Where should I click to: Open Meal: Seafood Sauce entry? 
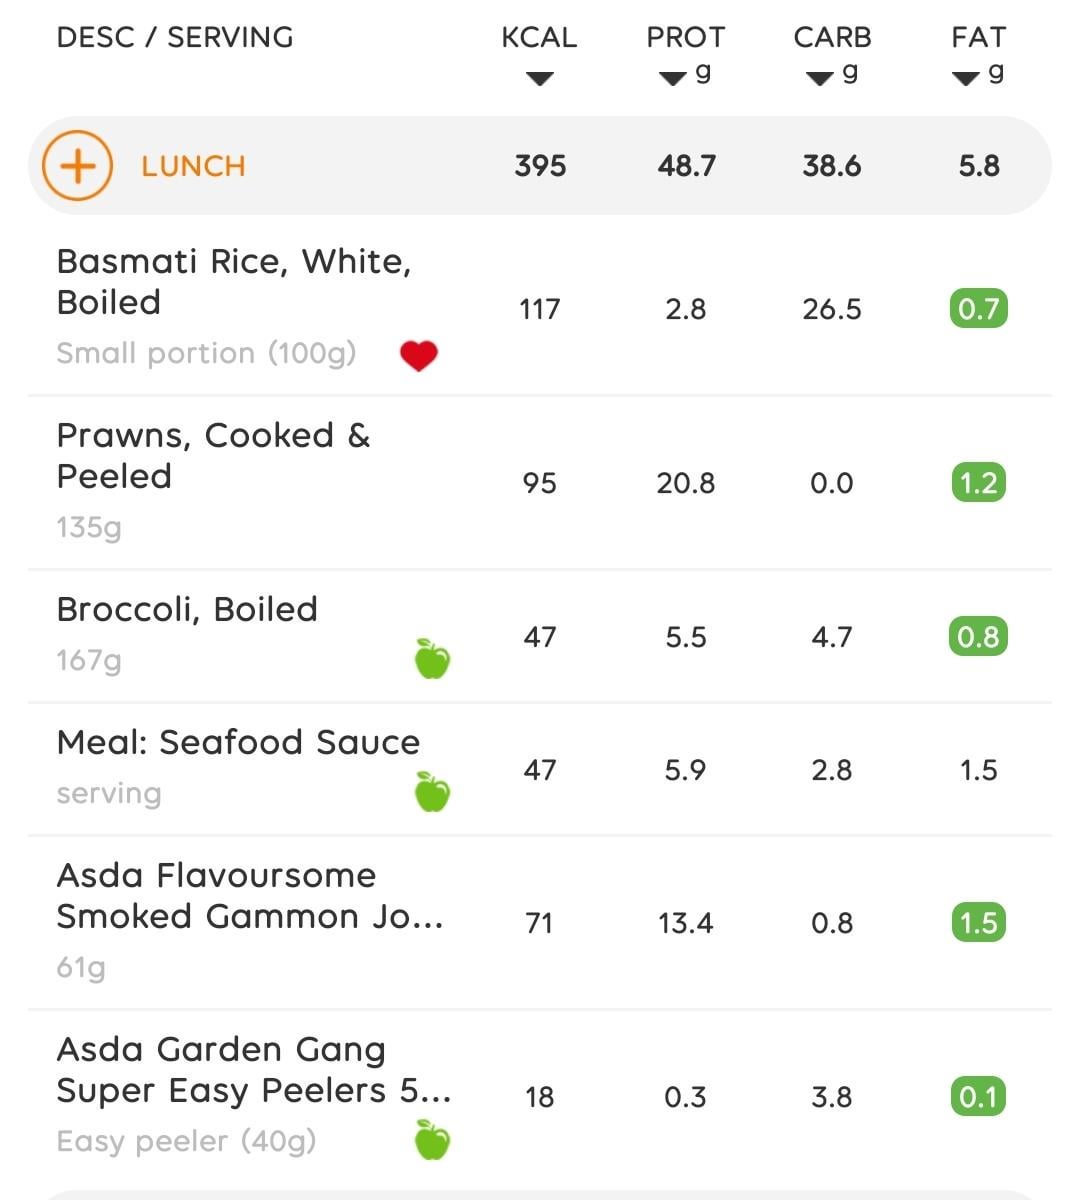[540, 769]
